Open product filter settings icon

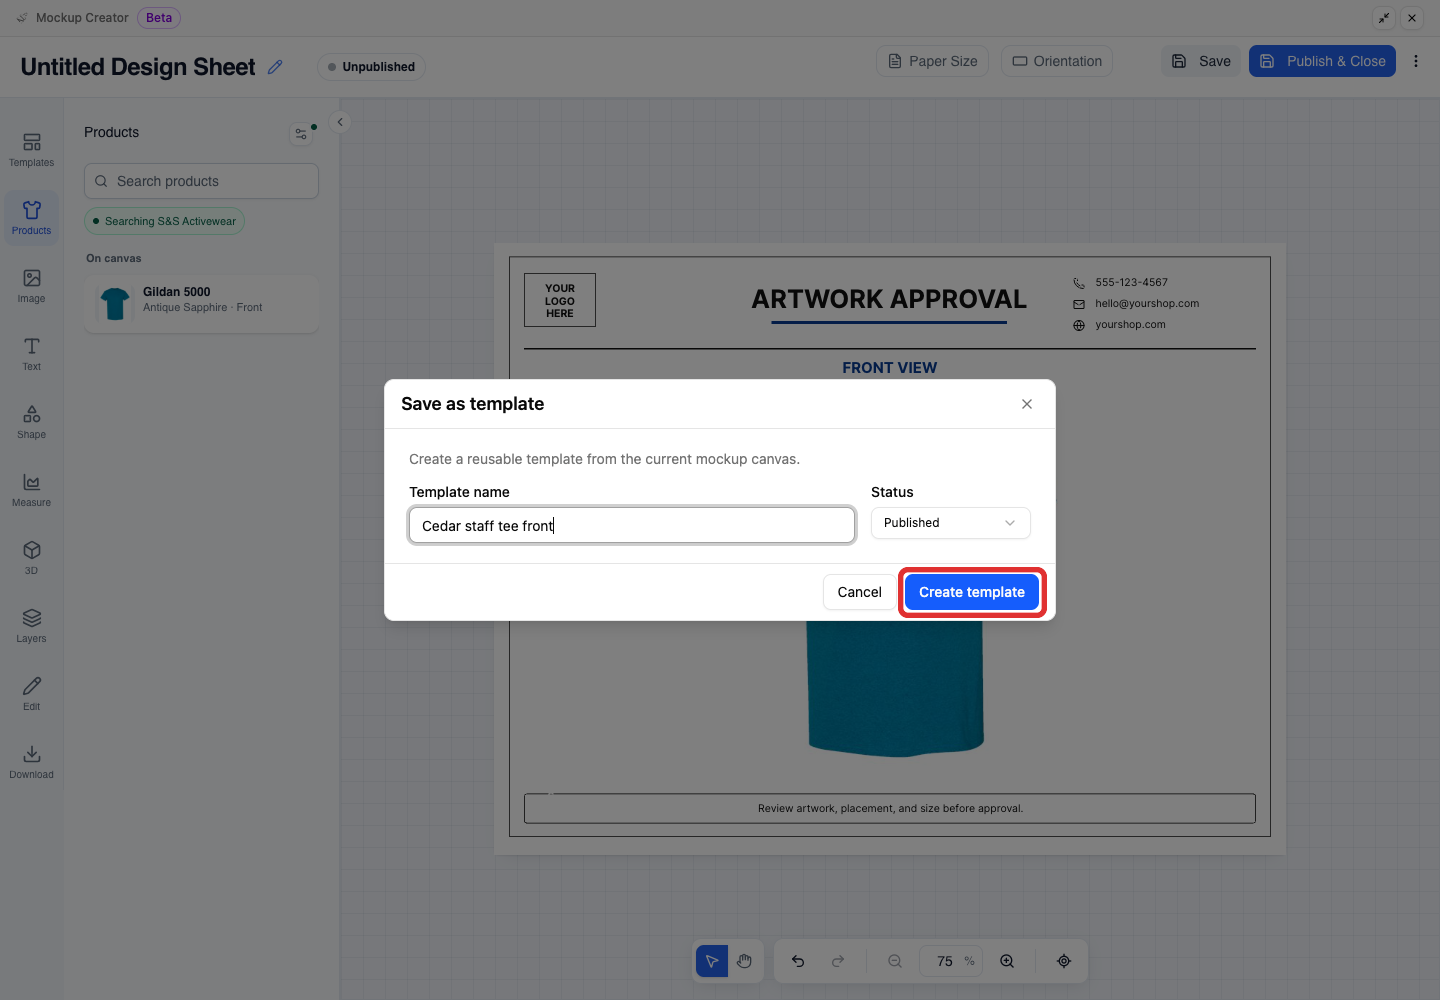coord(301,133)
